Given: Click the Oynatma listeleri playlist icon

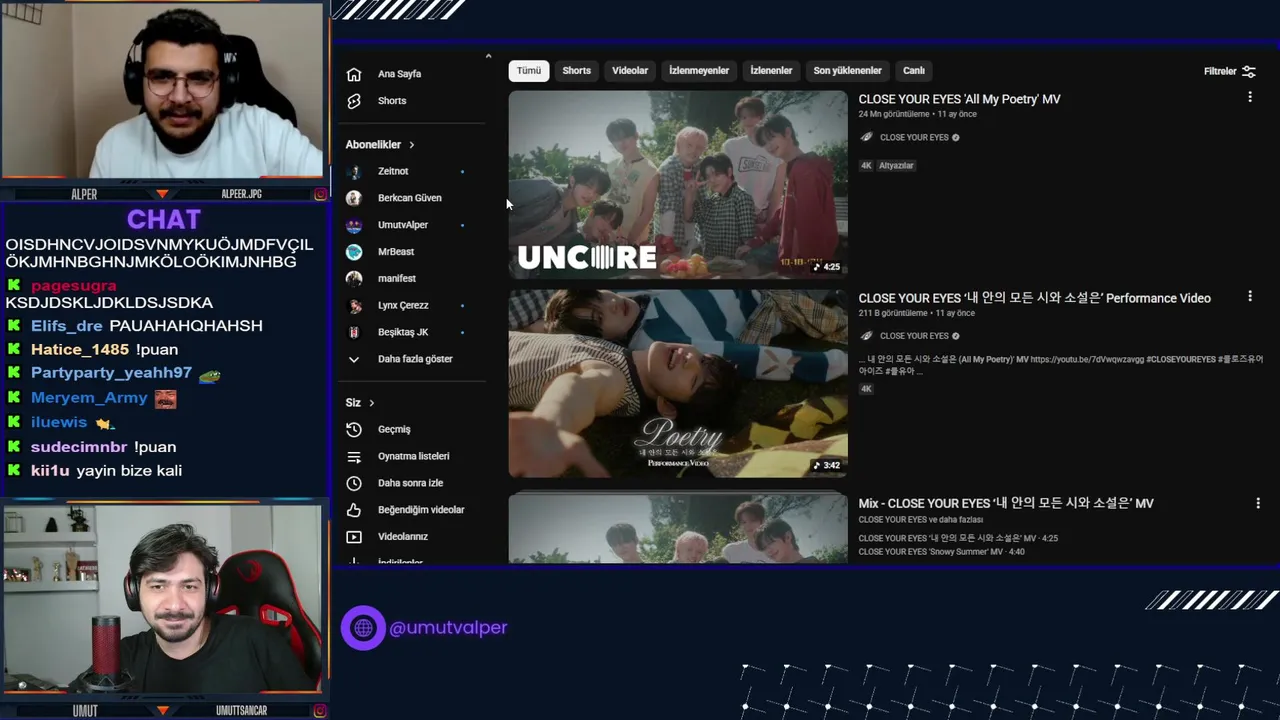Looking at the screenshot, I should [353, 456].
